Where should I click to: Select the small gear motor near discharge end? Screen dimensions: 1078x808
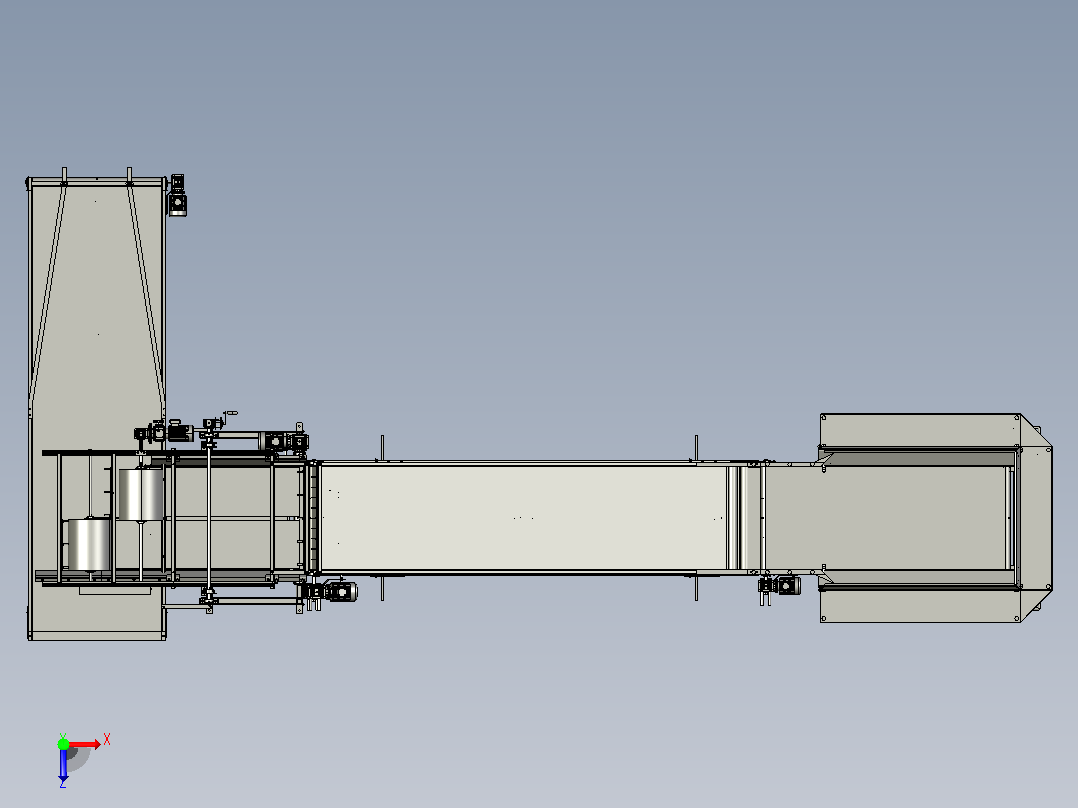click(780, 586)
